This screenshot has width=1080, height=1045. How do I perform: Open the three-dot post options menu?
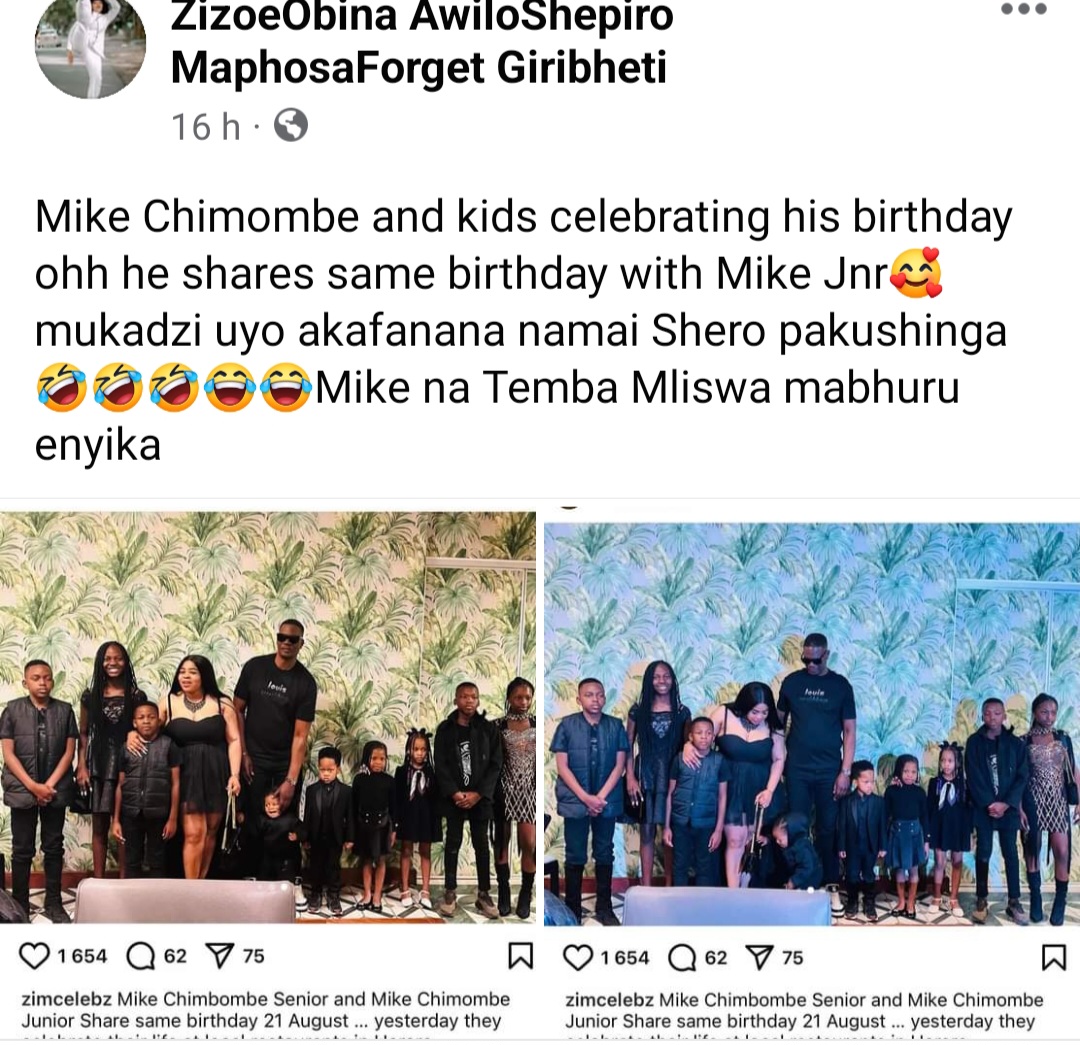[1024, 10]
